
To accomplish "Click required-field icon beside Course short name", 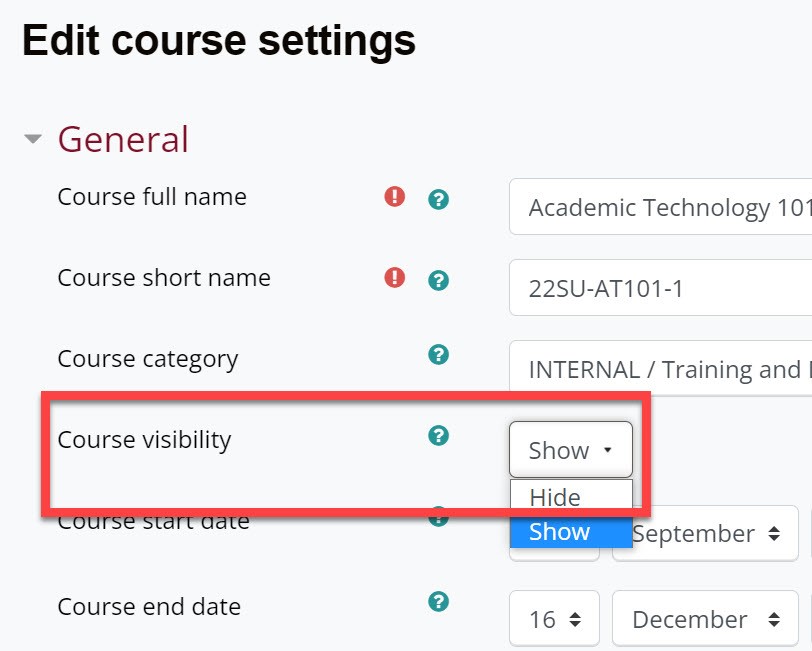I will (395, 278).
